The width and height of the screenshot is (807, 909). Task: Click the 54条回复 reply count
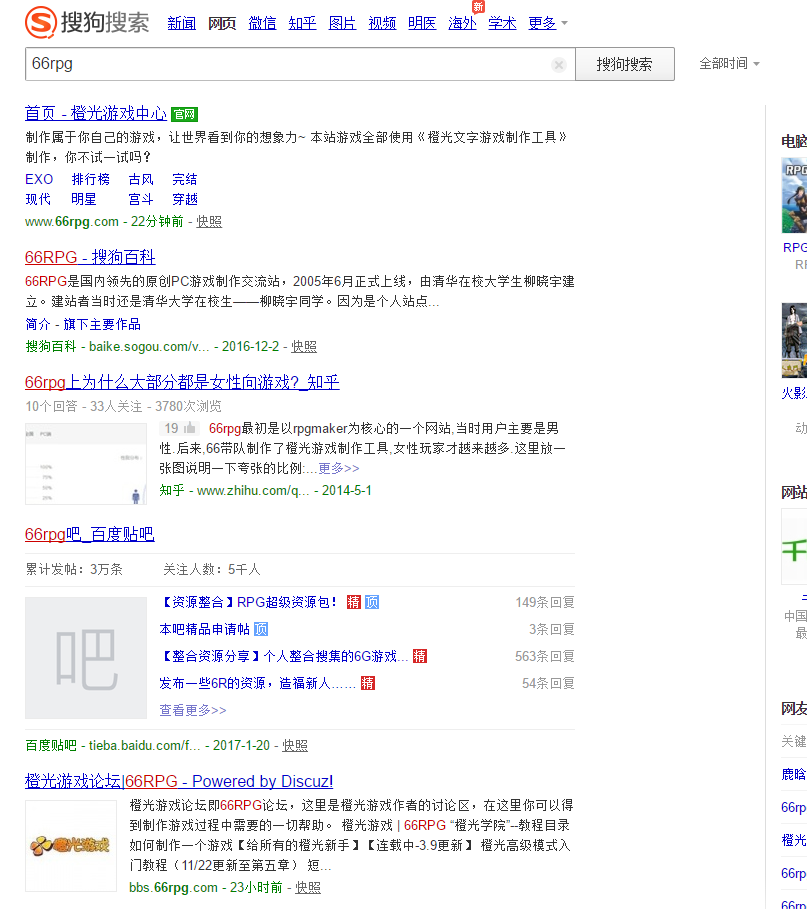point(548,683)
